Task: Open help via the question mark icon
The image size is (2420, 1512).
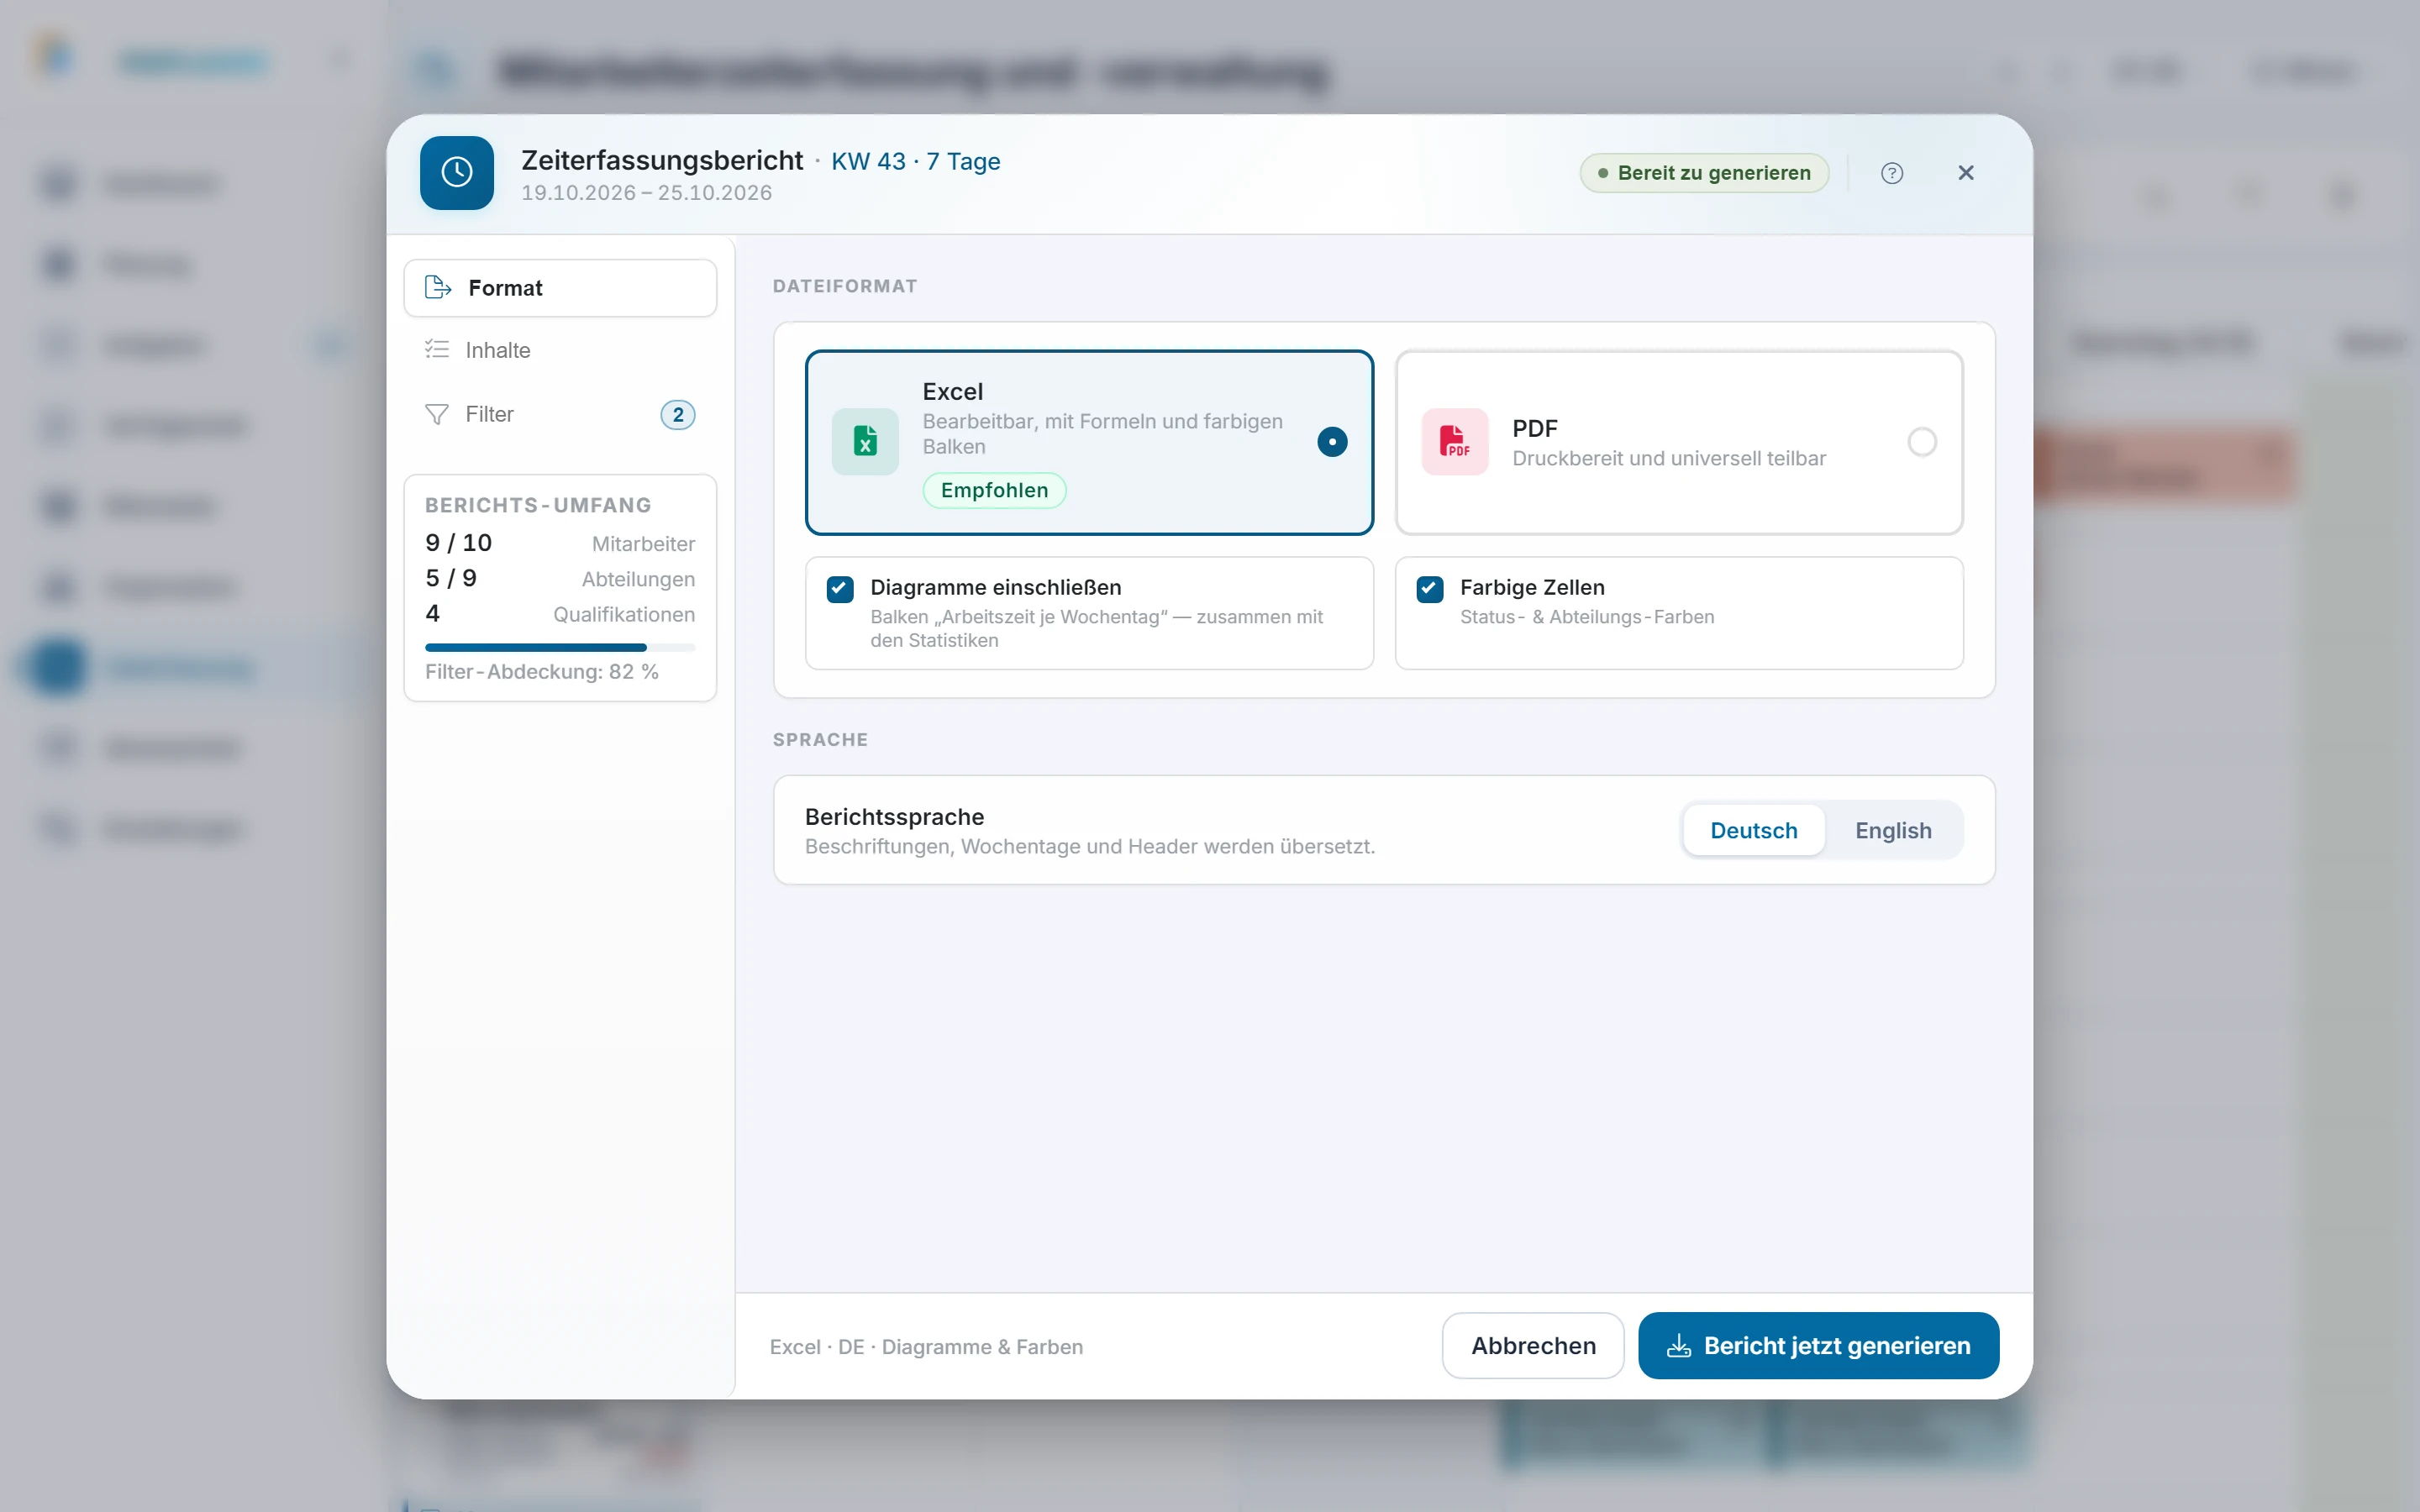Action: click(x=1891, y=173)
